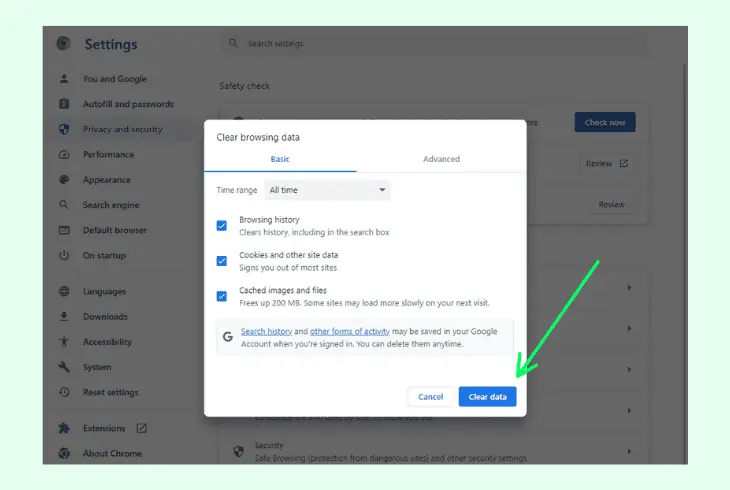The image size is (730, 490).
Task: Click the external-link icon beside Extensions
Action: click(x=142, y=428)
